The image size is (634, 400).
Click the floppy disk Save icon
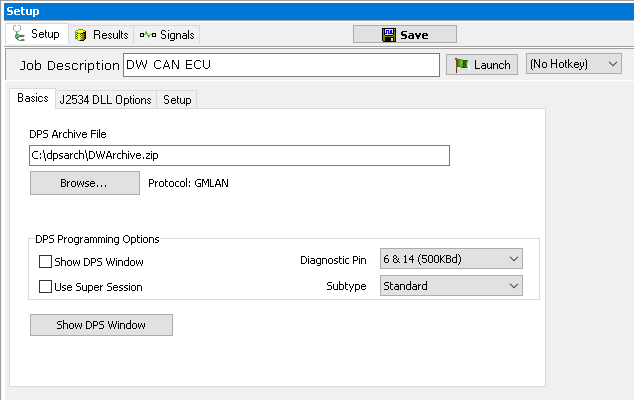(389, 35)
